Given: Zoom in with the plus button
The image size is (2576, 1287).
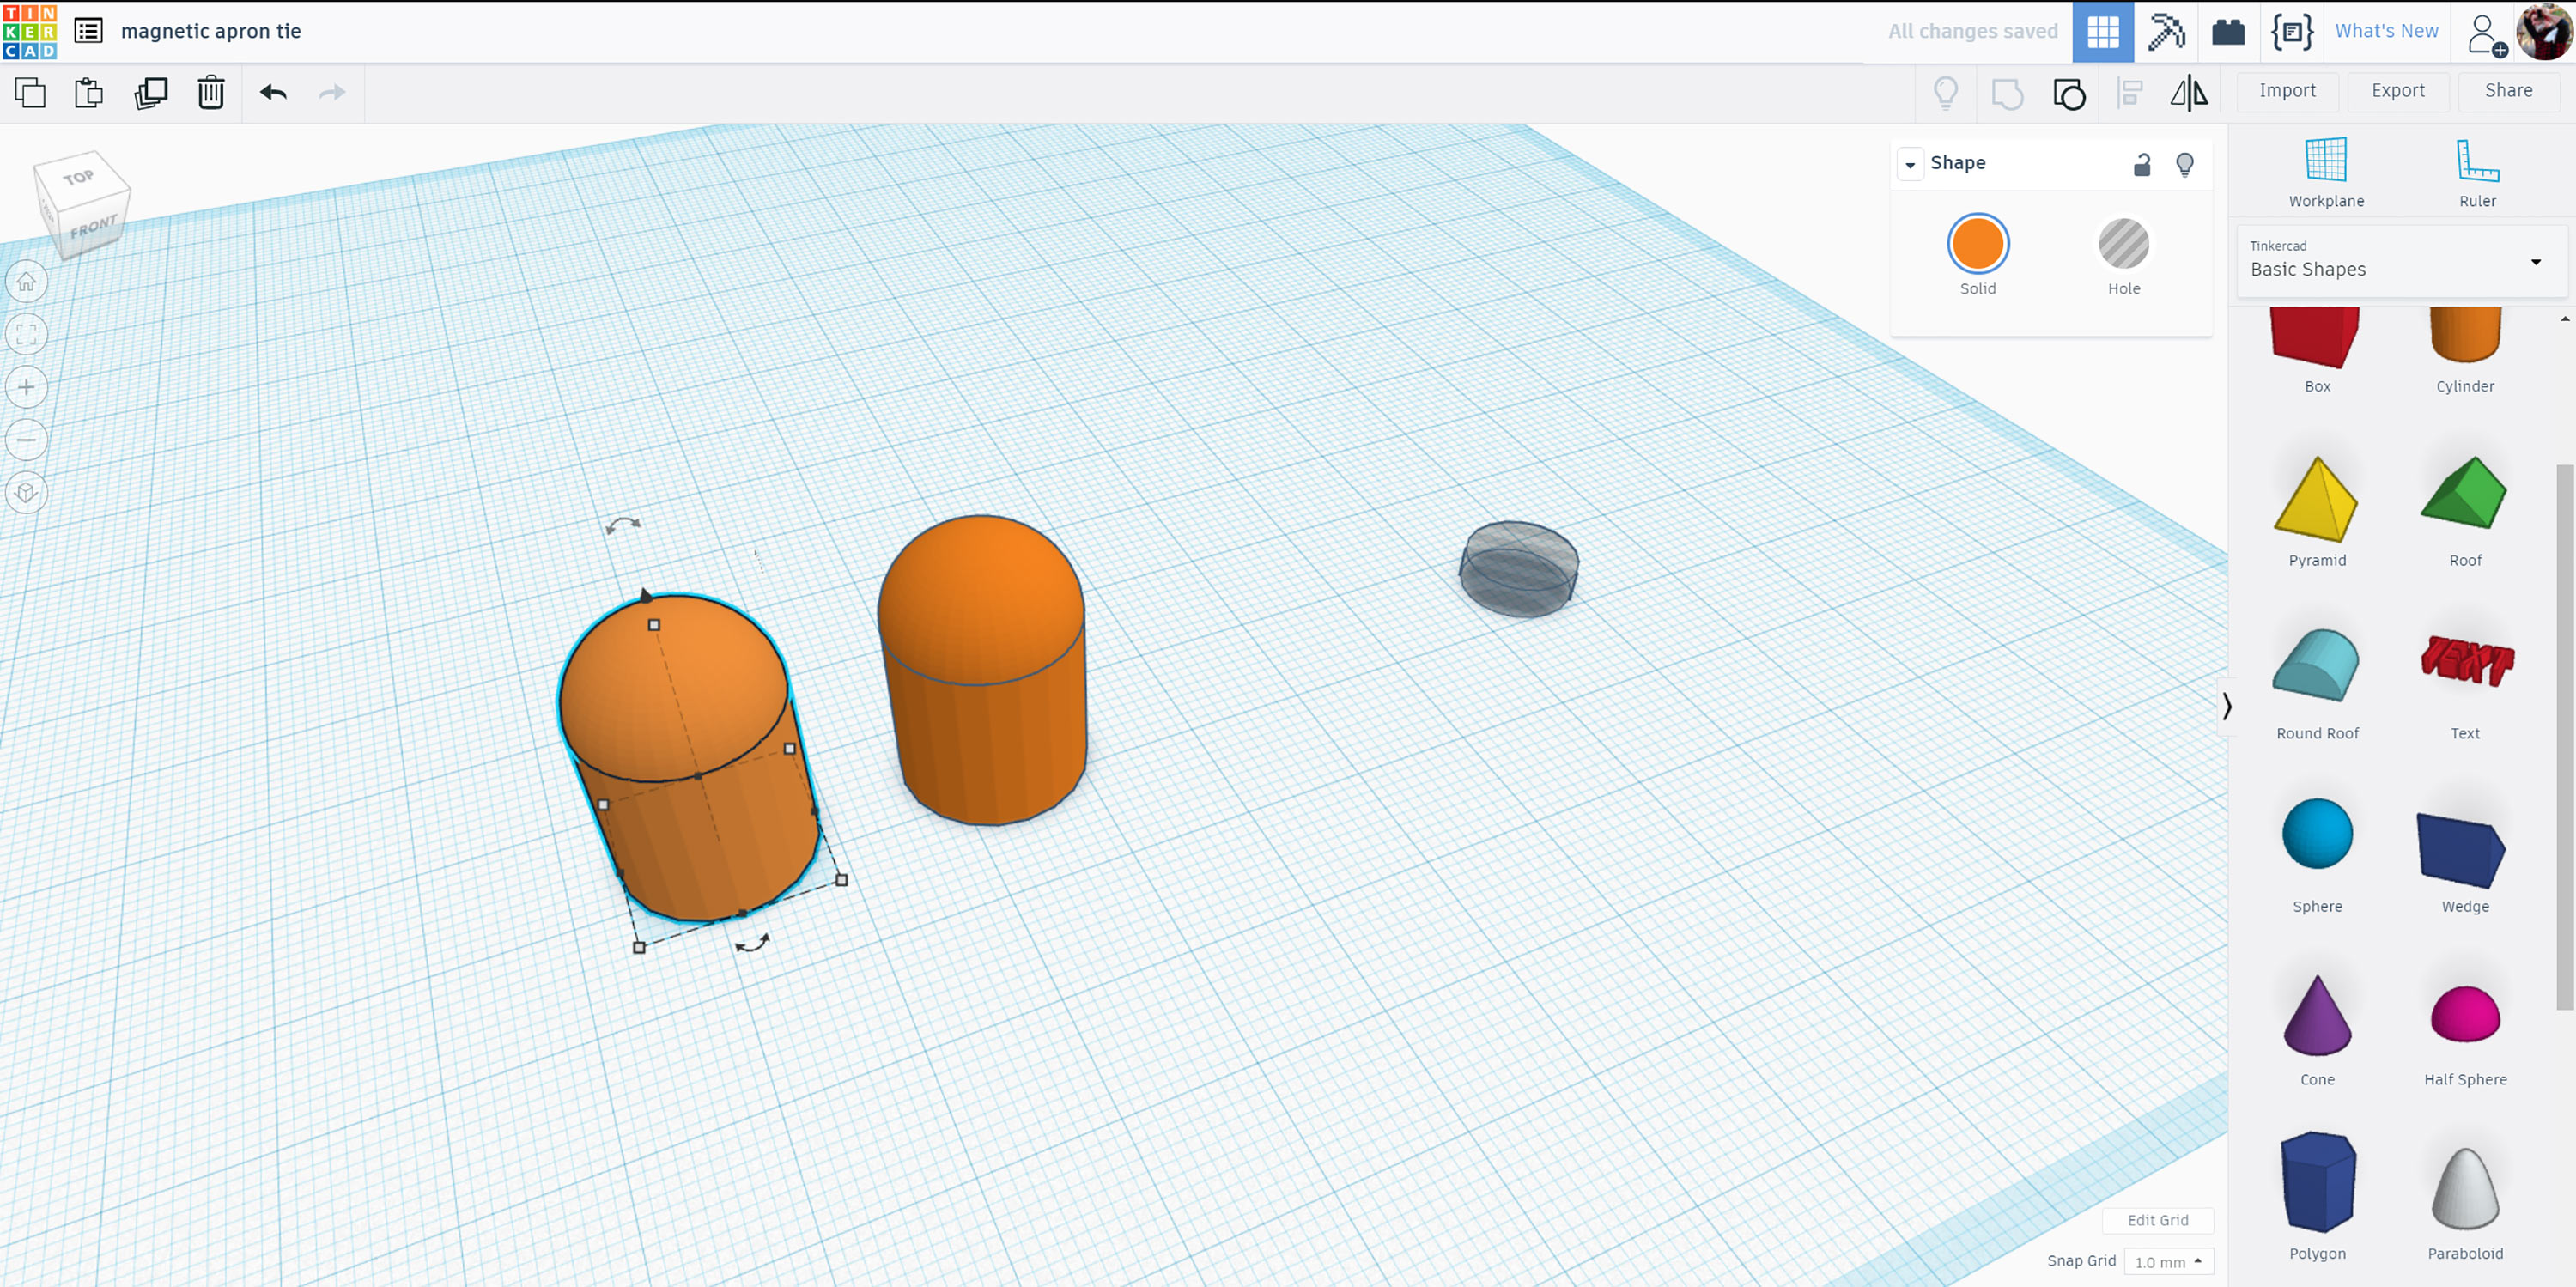Looking at the screenshot, I should coord(27,387).
